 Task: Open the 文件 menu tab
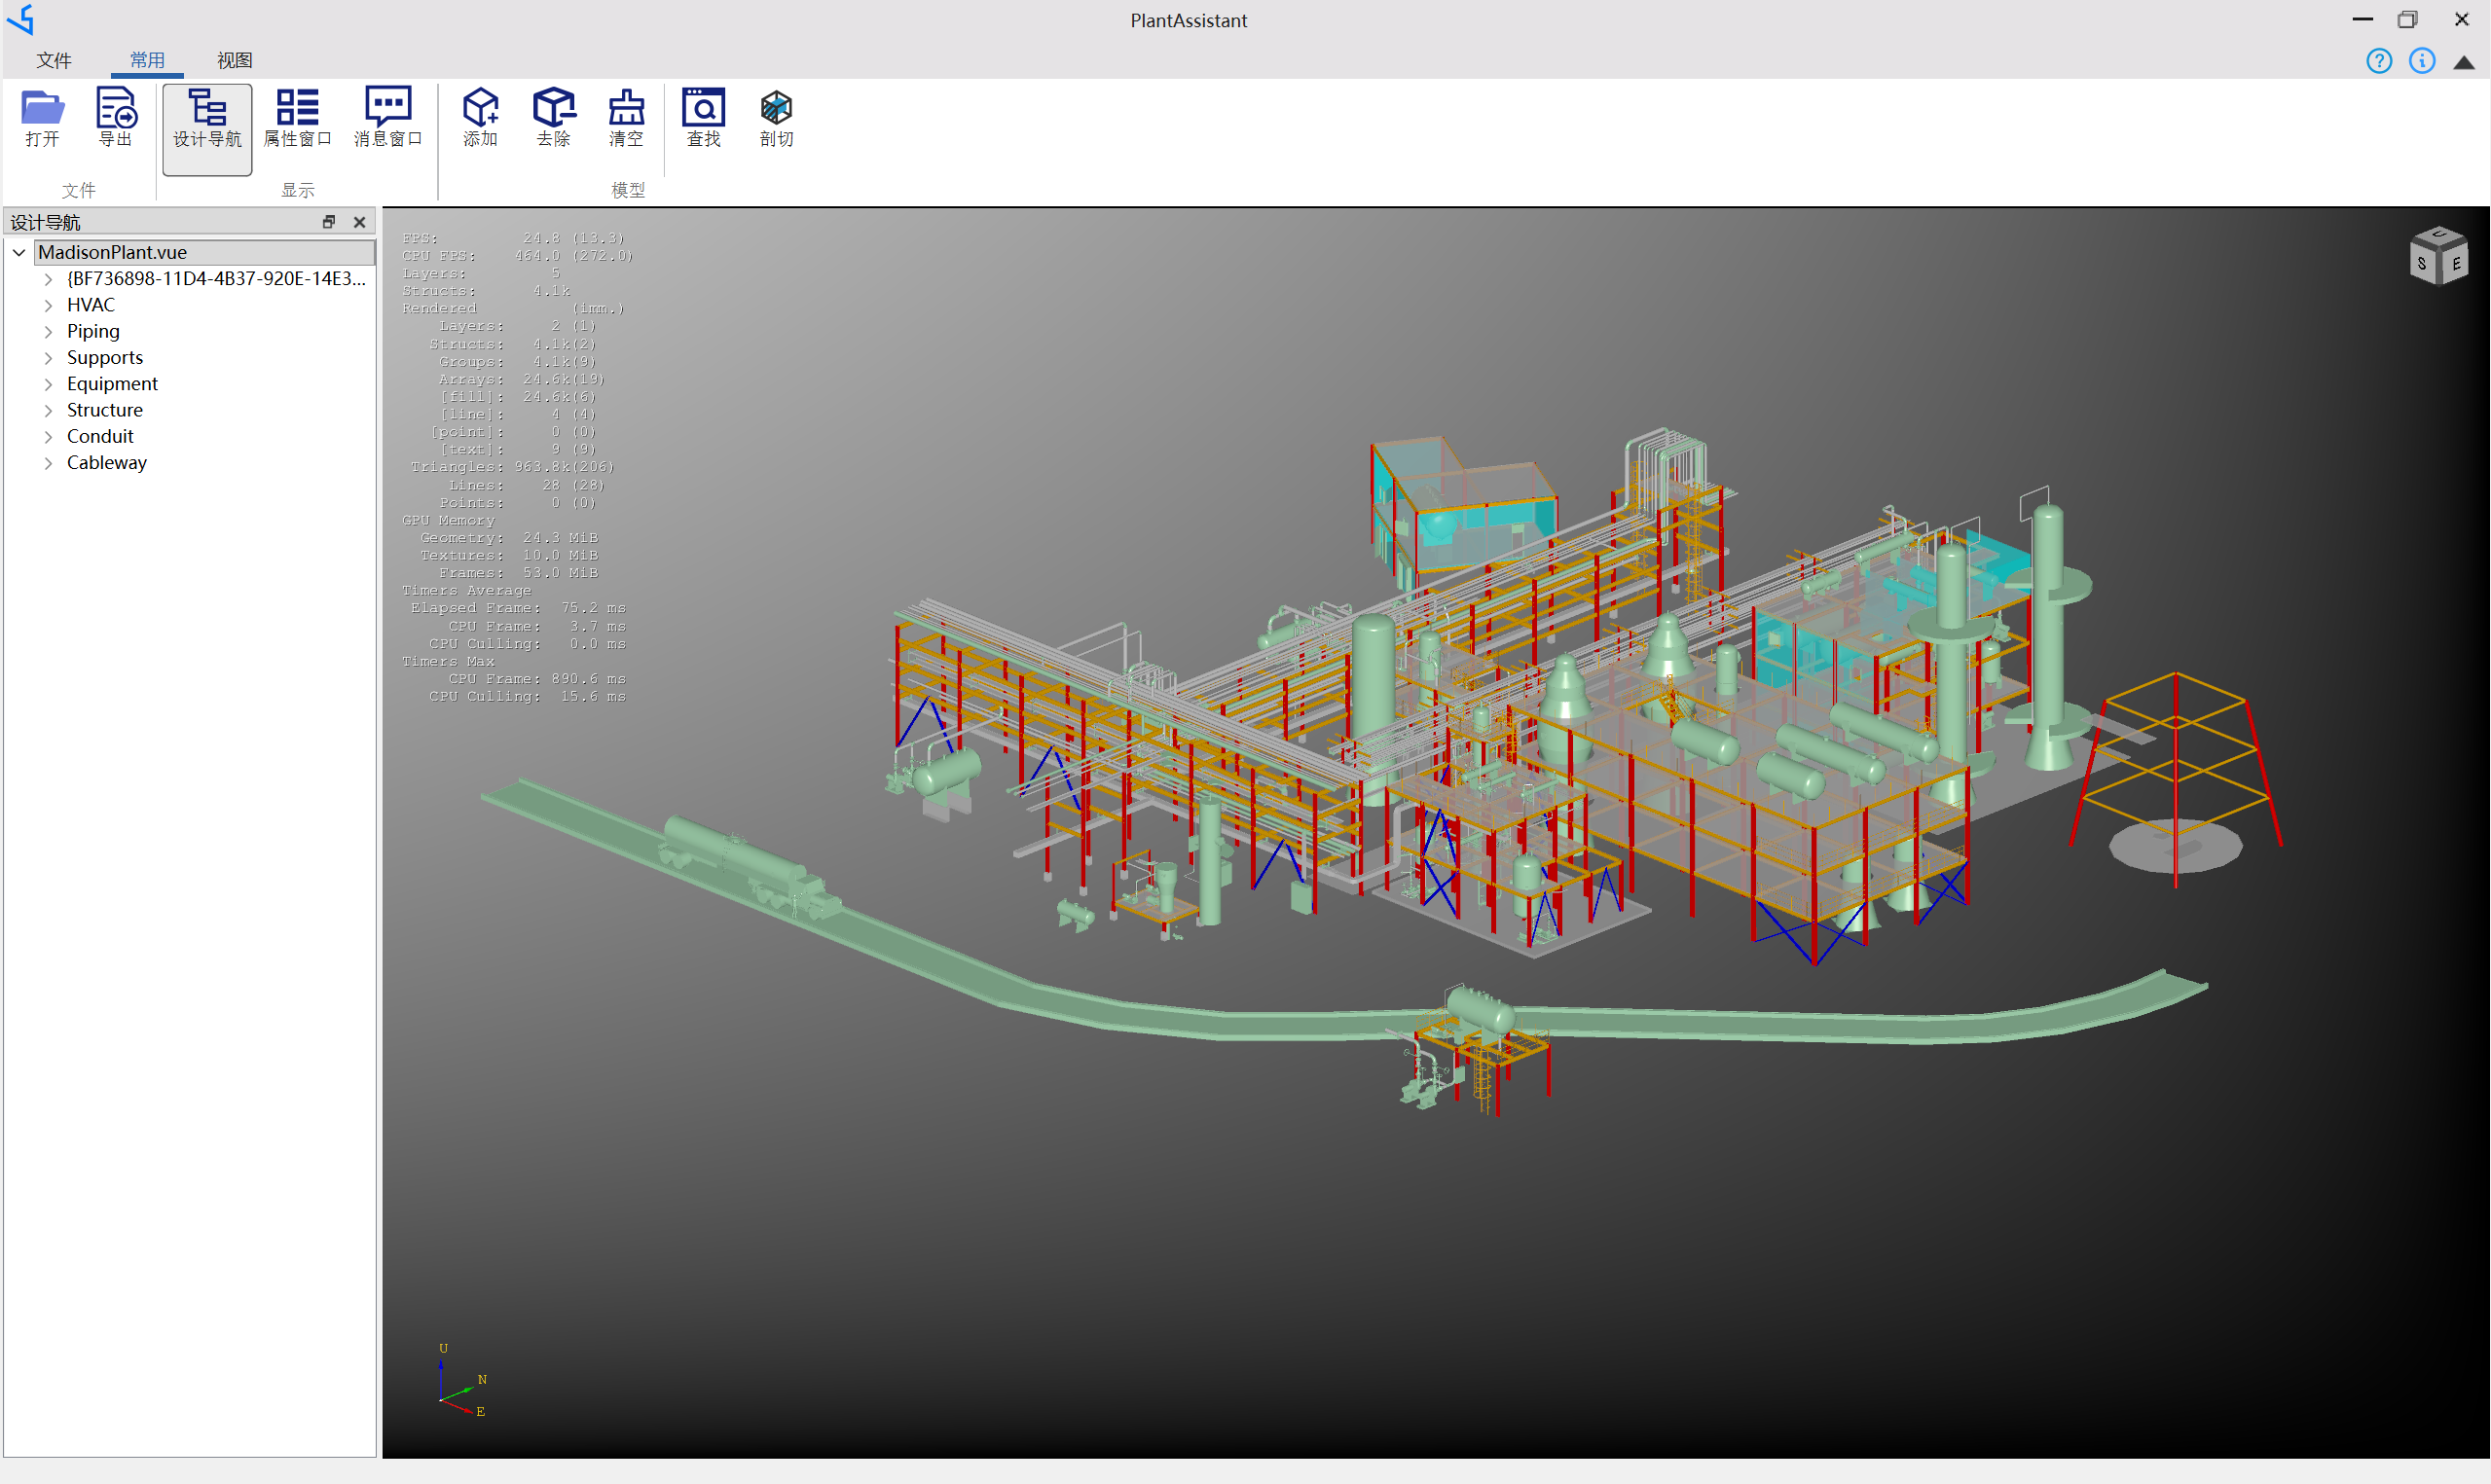pyautogui.click(x=54, y=60)
